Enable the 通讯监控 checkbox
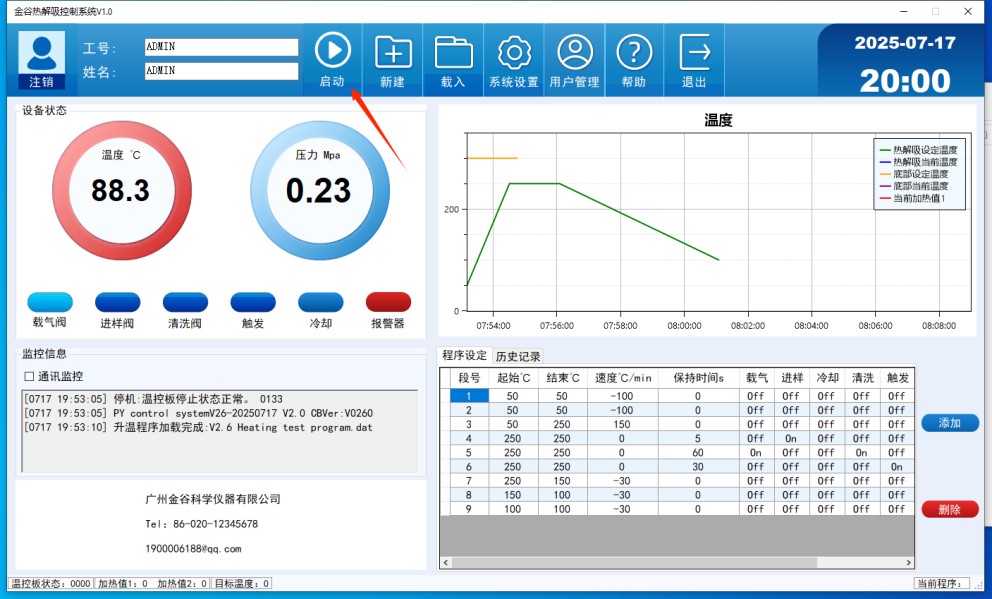 coord(29,376)
